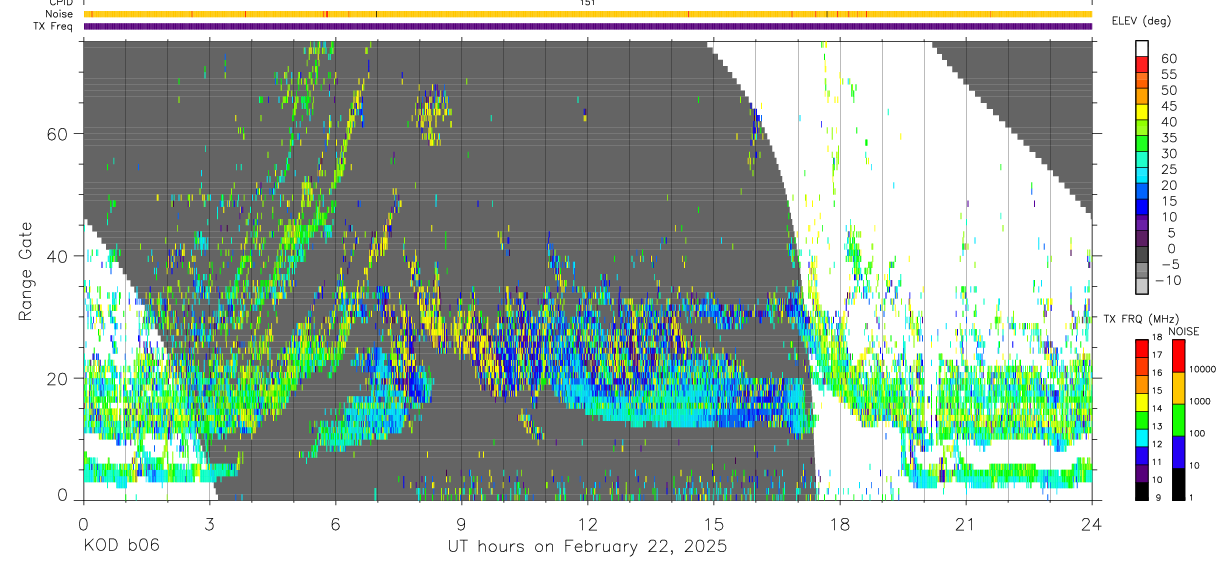Click the "21" tick on the UT hours axis
This screenshot has width=1228, height=567.
click(966, 523)
